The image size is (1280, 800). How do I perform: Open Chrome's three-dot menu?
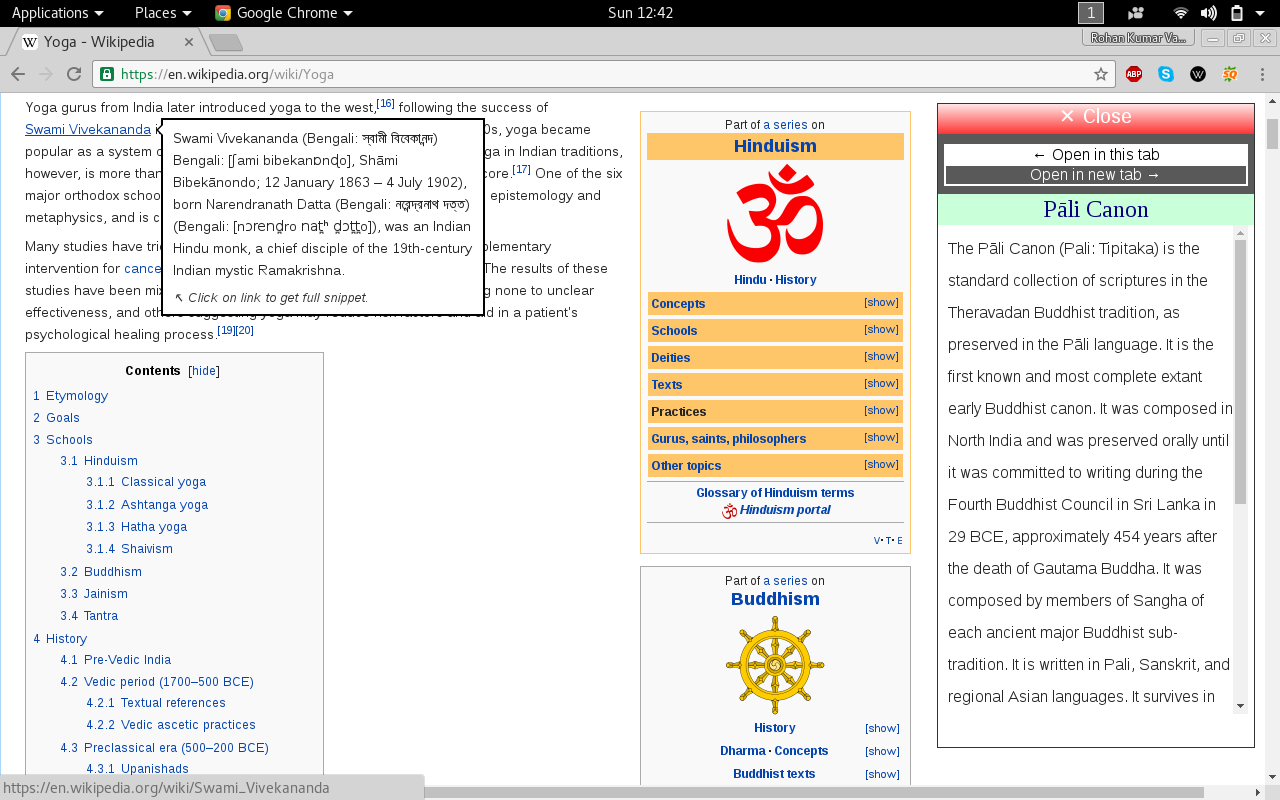pos(1262,73)
